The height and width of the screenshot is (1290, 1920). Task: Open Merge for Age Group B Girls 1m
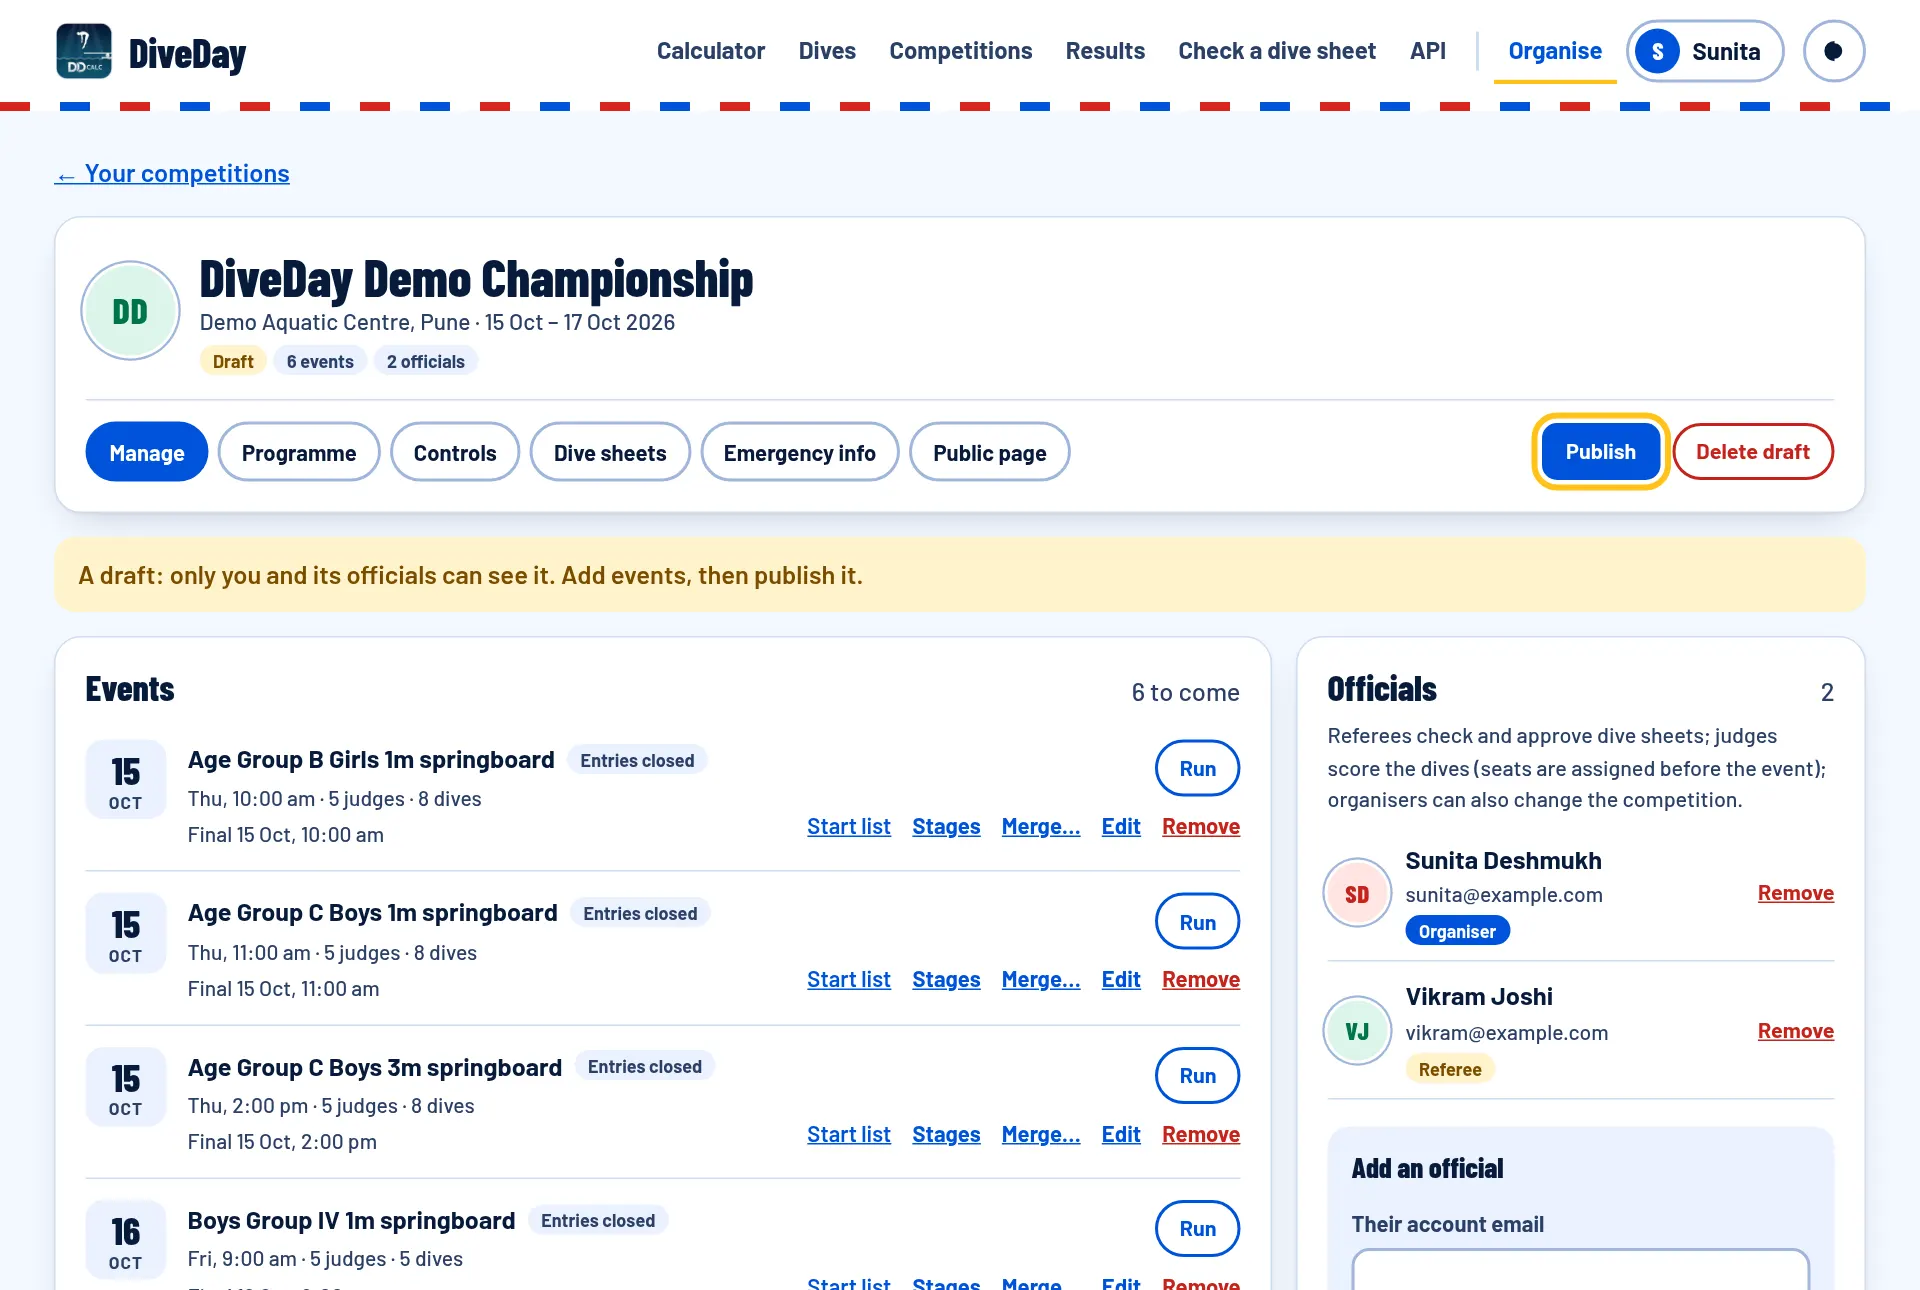click(x=1041, y=826)
